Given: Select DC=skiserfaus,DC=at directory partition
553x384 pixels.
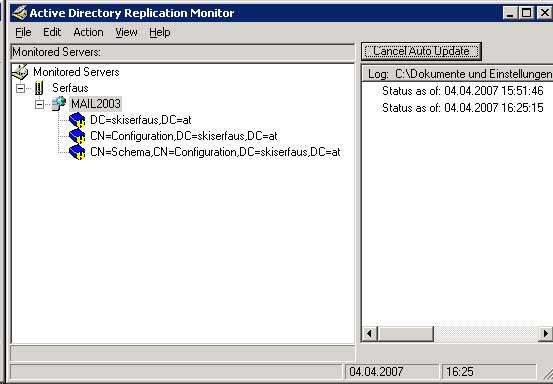Looking at the screenshot, I should click(x=141, y=120).
